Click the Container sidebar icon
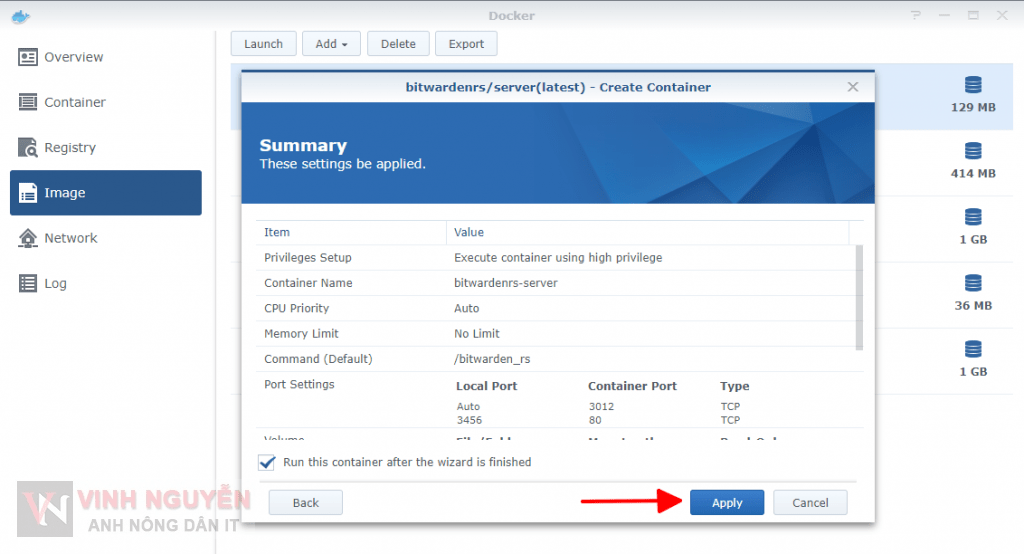Image resolution: width=1024 pixels, height=554 pixels. [28, 102]
